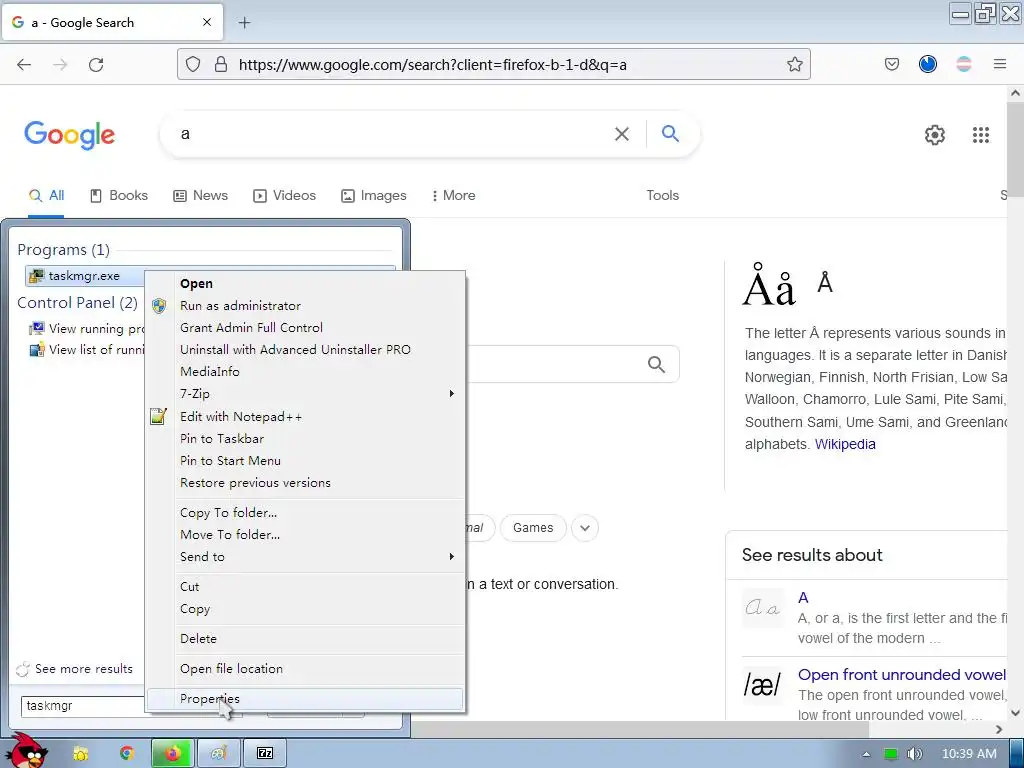
Task: Click the volume speaker tray icon
Action: point(914,754)
